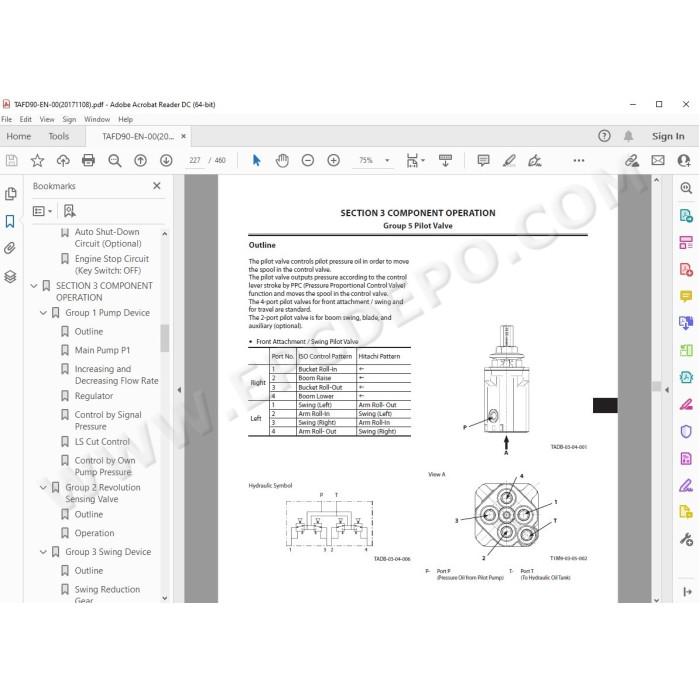The width and height of the screenshot is (700, 700).
Task: Send file by email envelope icon
Action: pyautogui.click(x=658, y=160)
